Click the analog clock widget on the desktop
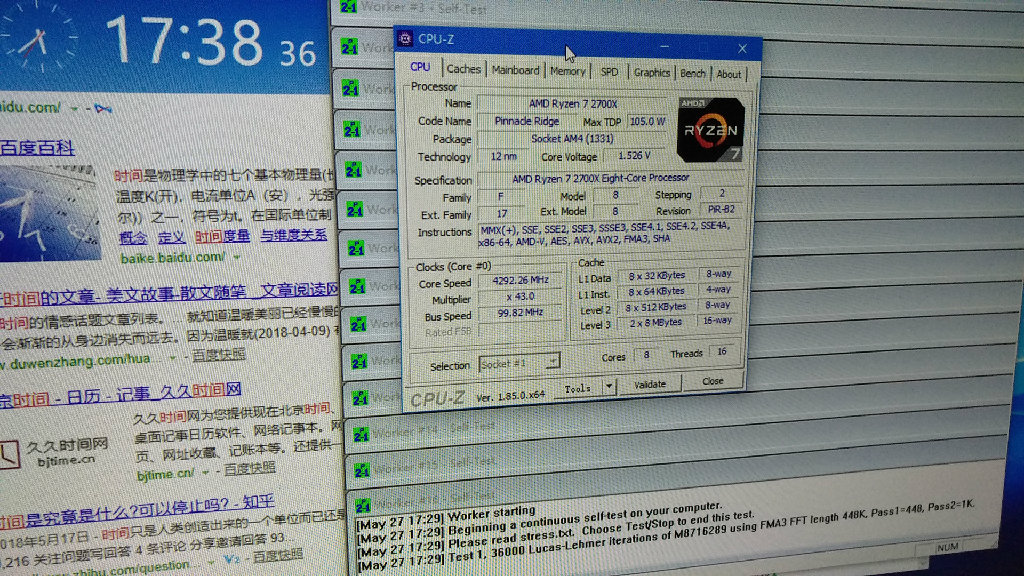The width and height of the screenshot is (1024, 576). (x=37, y=36)
